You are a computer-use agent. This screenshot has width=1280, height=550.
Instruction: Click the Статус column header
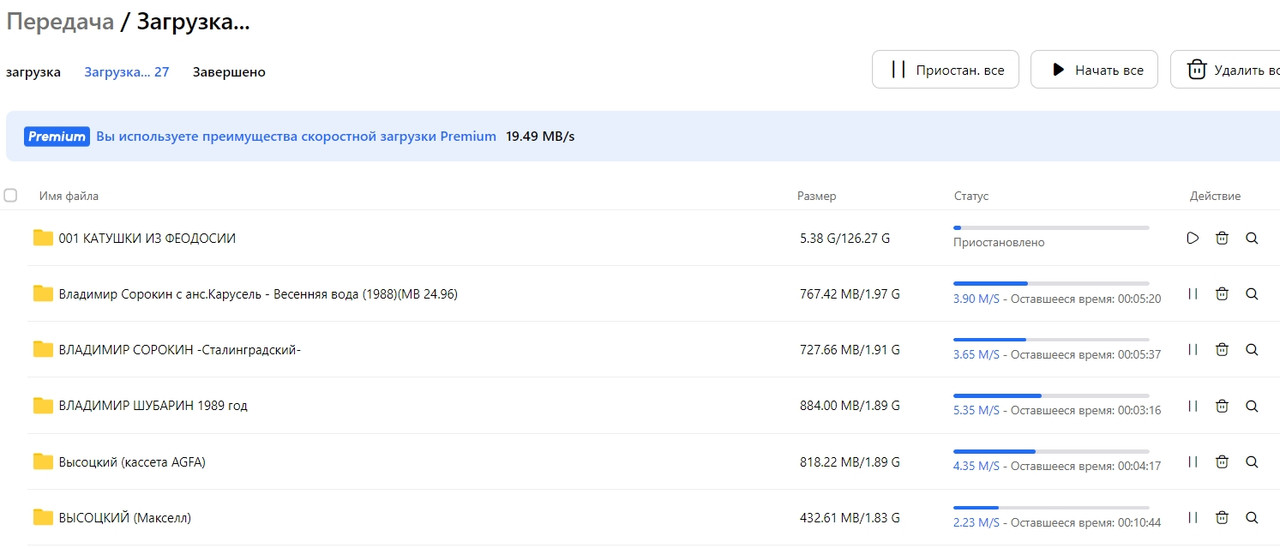(x=971, y=196)
